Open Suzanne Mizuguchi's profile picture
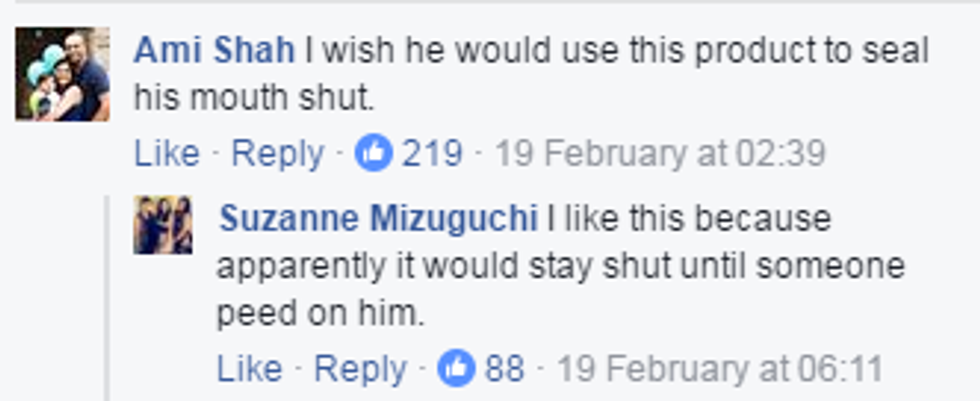The image size is (980, 401). pos(163,225)
